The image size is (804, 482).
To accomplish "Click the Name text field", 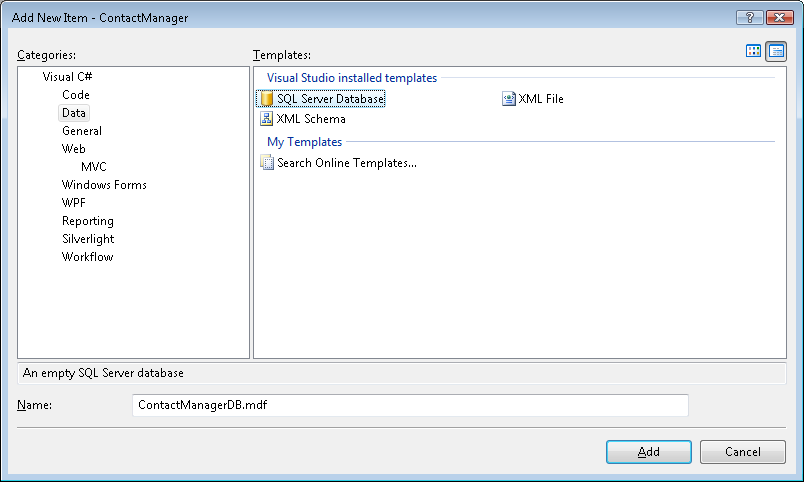I will (x=410, y=405).
